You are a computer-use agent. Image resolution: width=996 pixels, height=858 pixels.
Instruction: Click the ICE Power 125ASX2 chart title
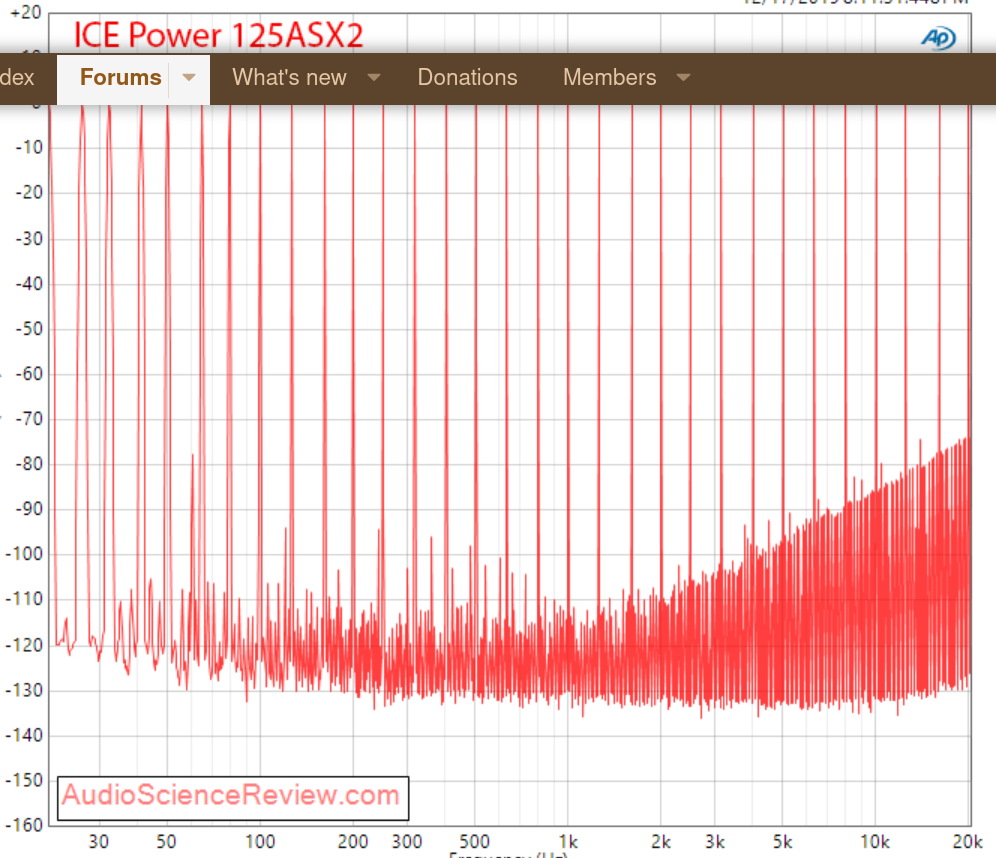click(x=219, y=34)
